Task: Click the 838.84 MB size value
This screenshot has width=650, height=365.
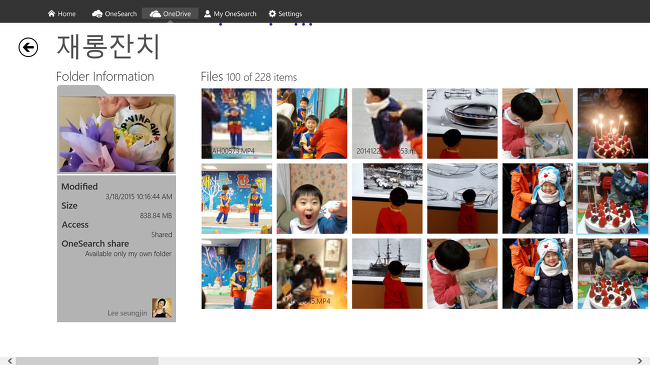Action: [x=156, y=216]
